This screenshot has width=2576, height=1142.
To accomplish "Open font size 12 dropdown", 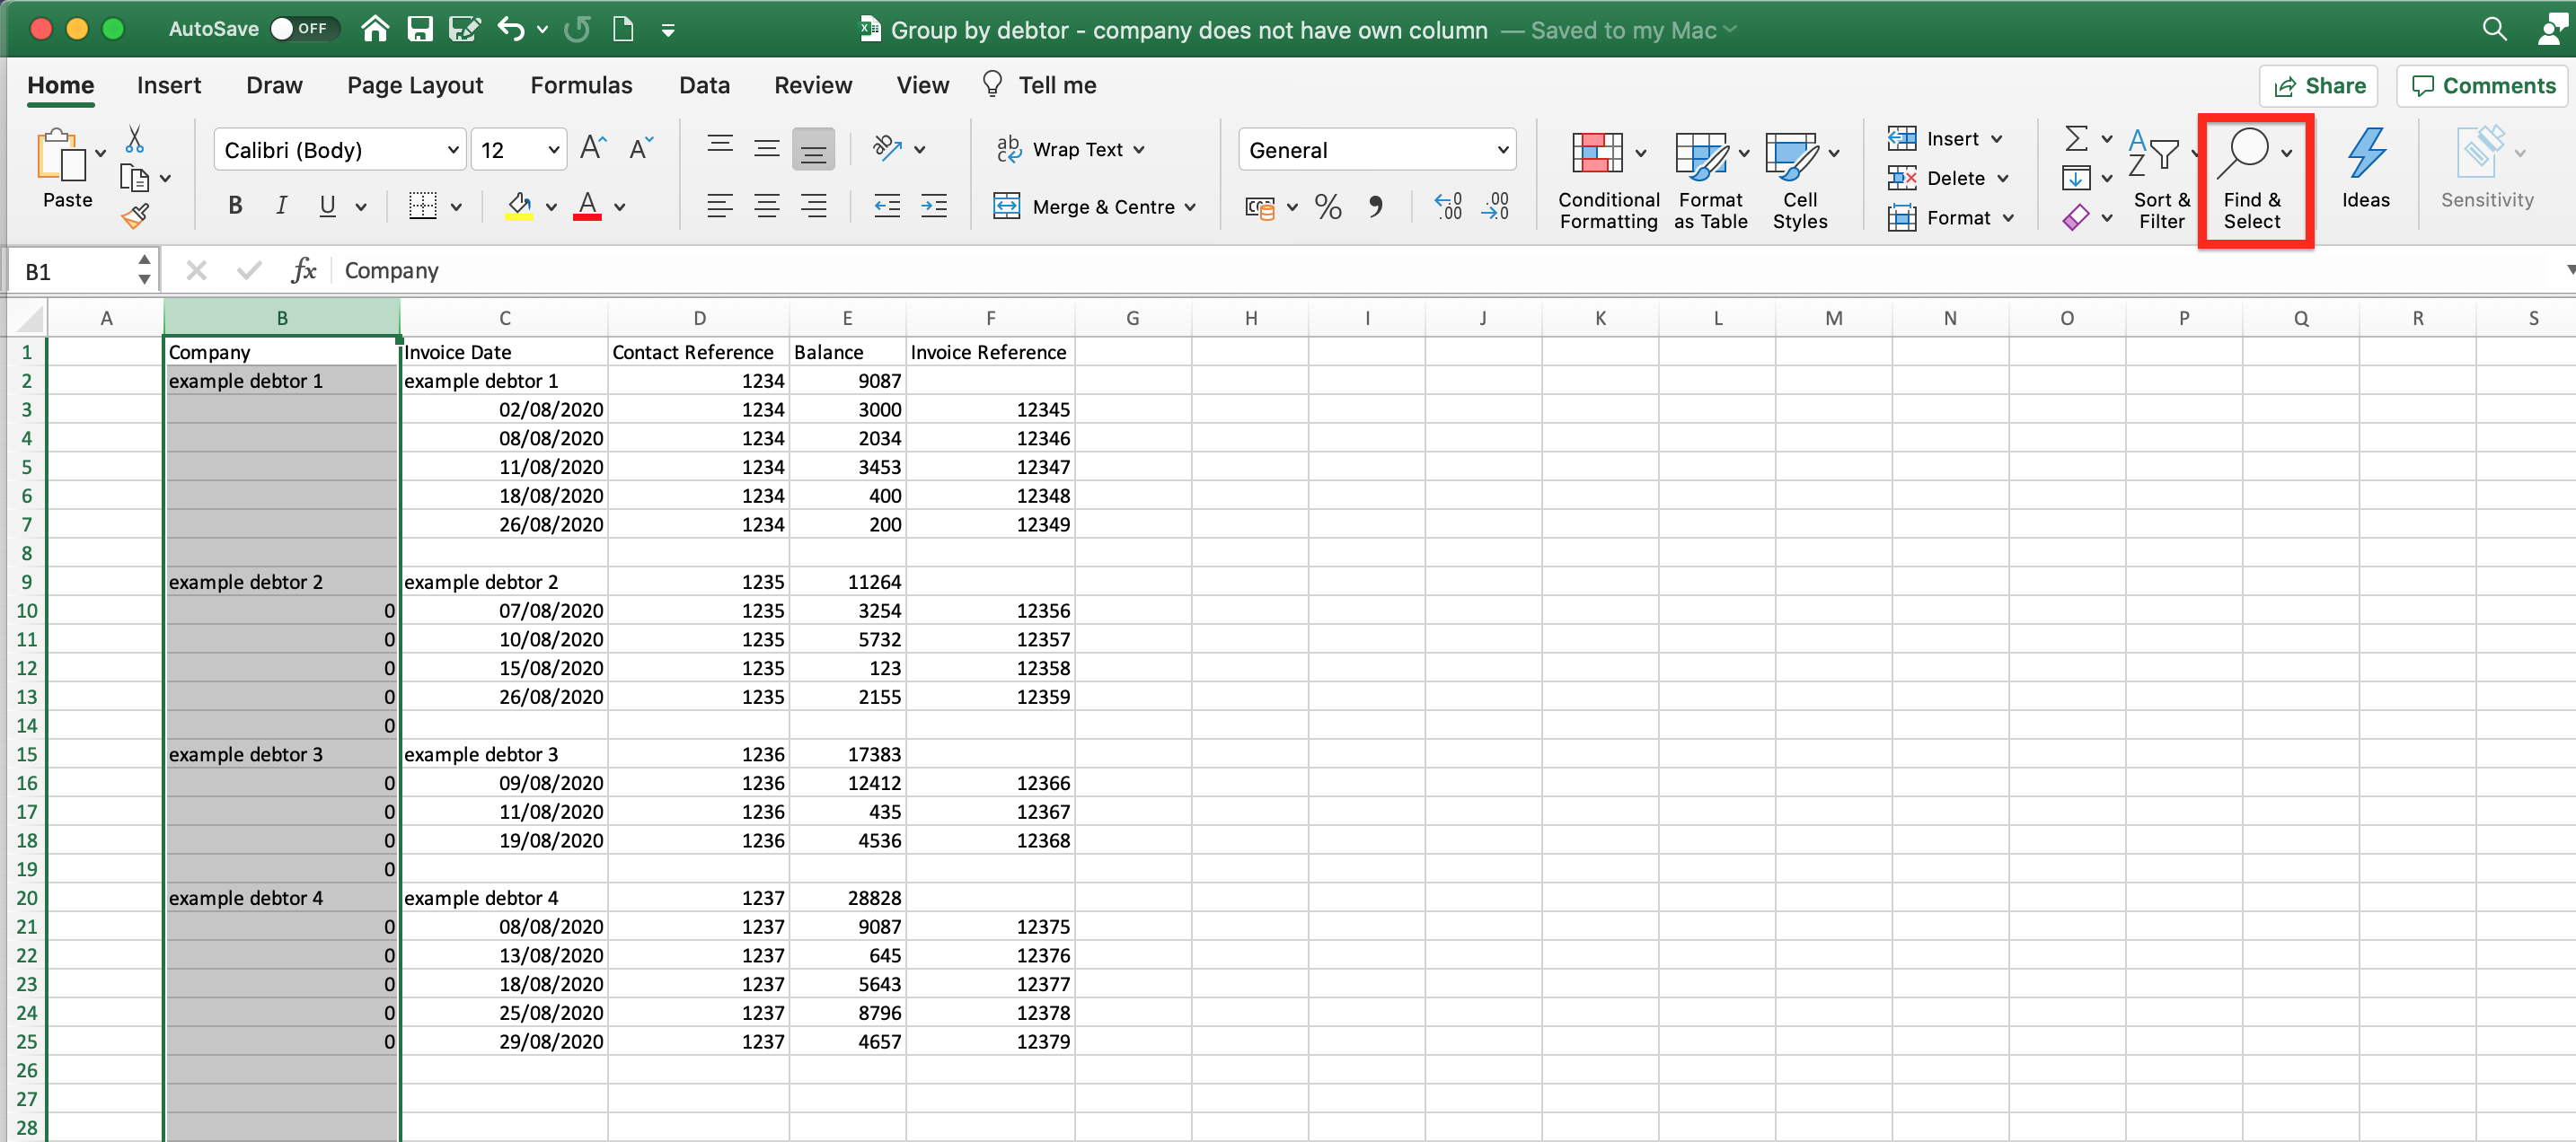I will (553, 150).
